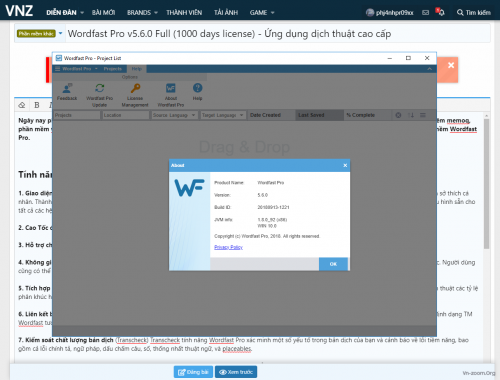This screenshot has width=500, height=380.
Task: Open License Management key icon
Action: pyautogui.click(x=135, y=88)
